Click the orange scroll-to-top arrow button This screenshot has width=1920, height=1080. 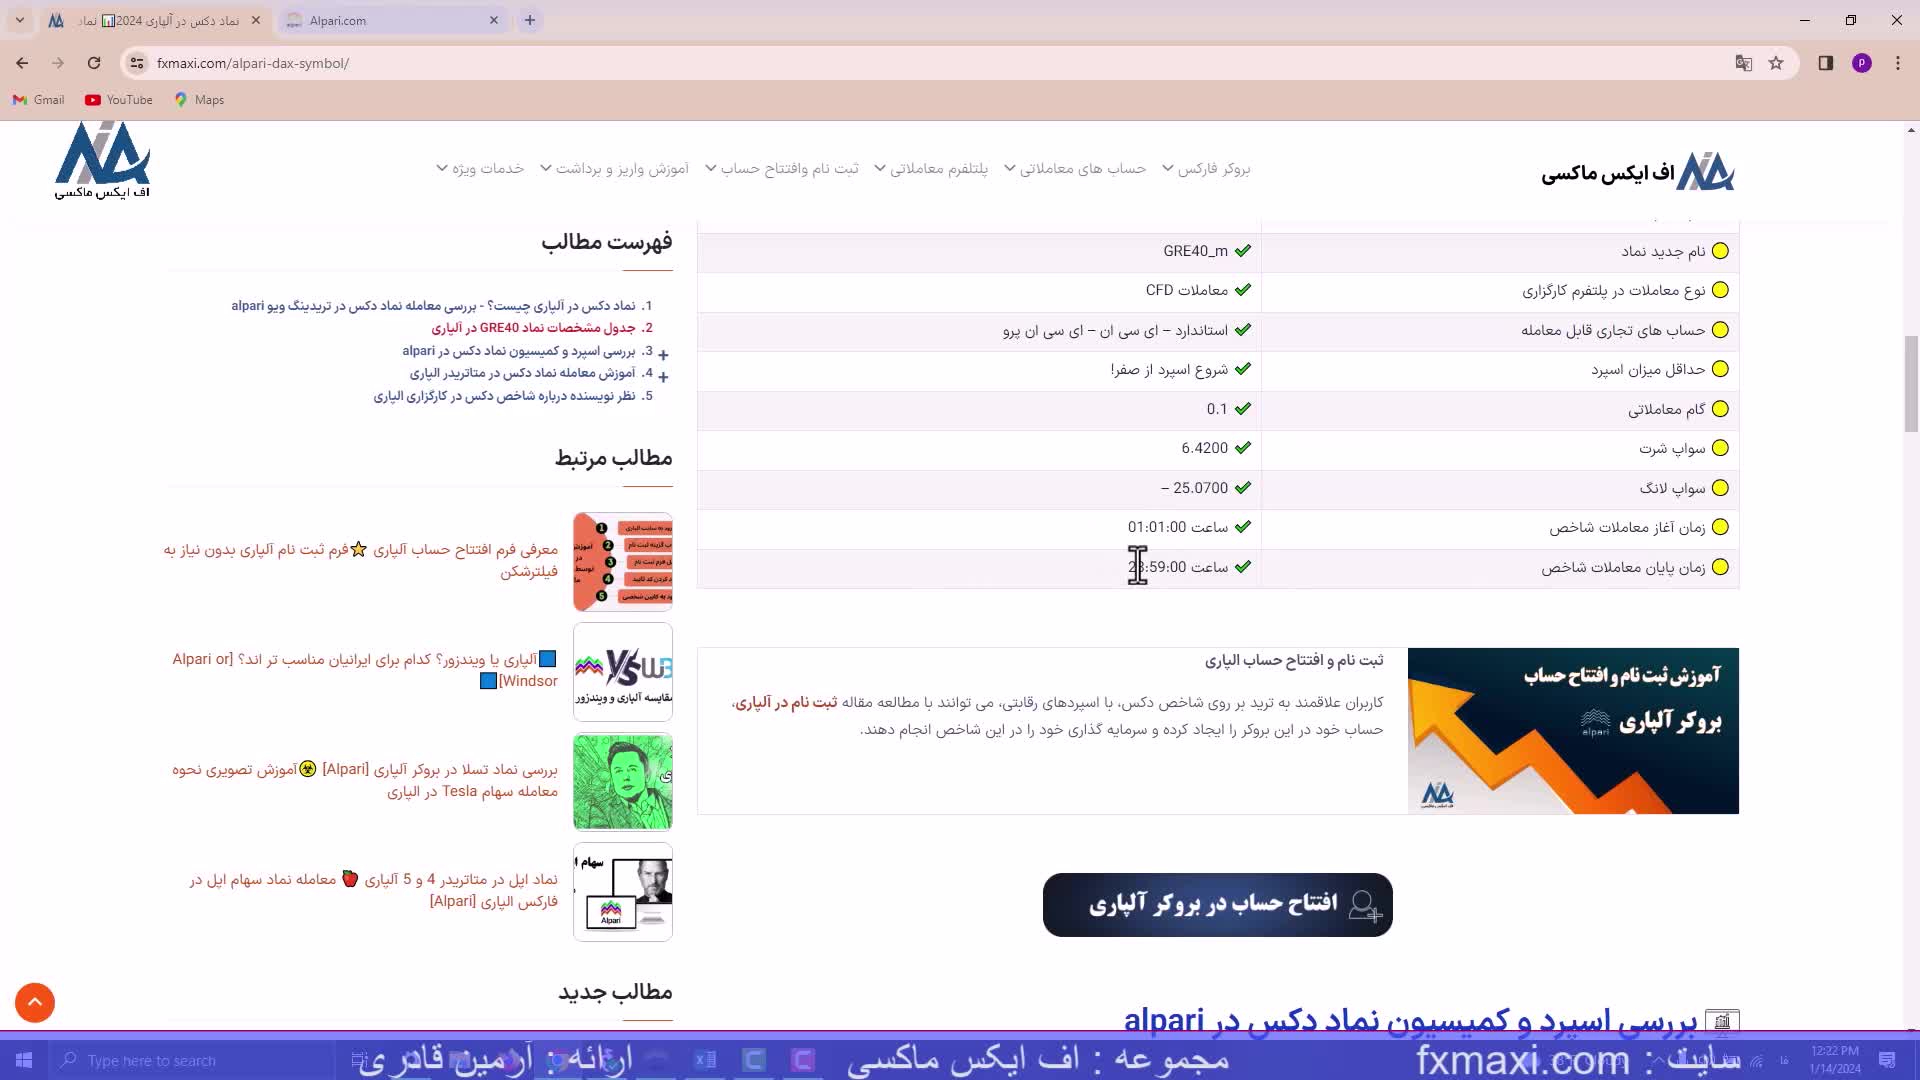click(35, 1002)
